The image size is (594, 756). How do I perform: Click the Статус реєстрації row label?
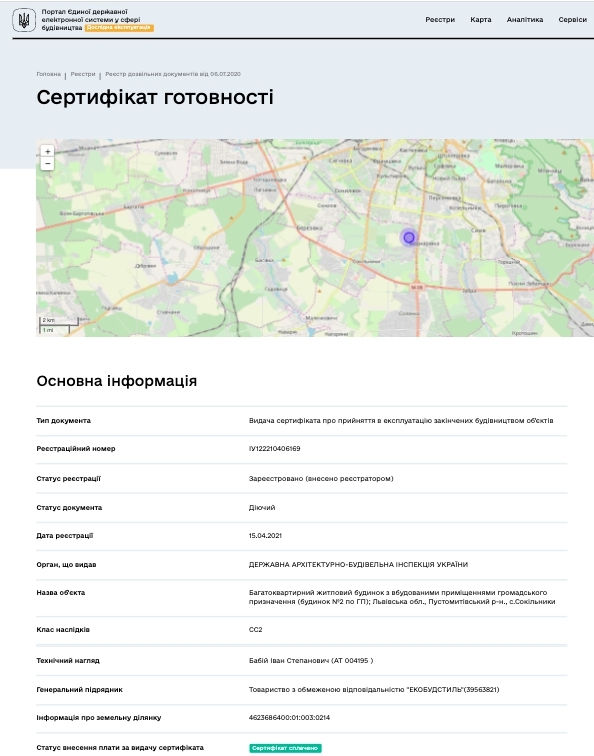68,479
